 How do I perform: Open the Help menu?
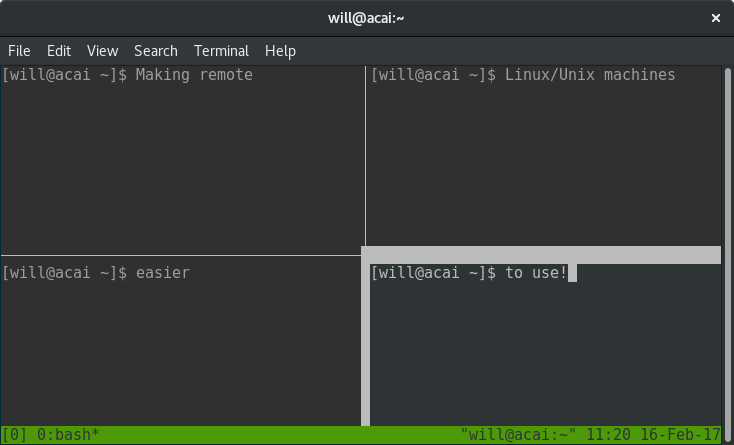tap(280, 51)
